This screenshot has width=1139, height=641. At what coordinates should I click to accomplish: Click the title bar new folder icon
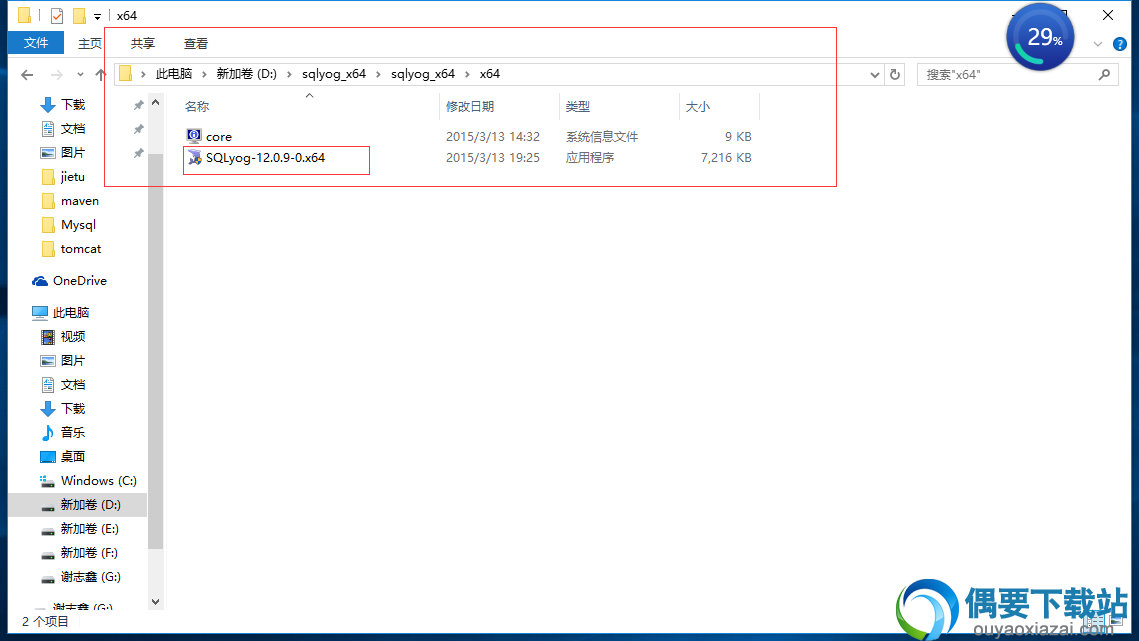click(x=79, y=15)
